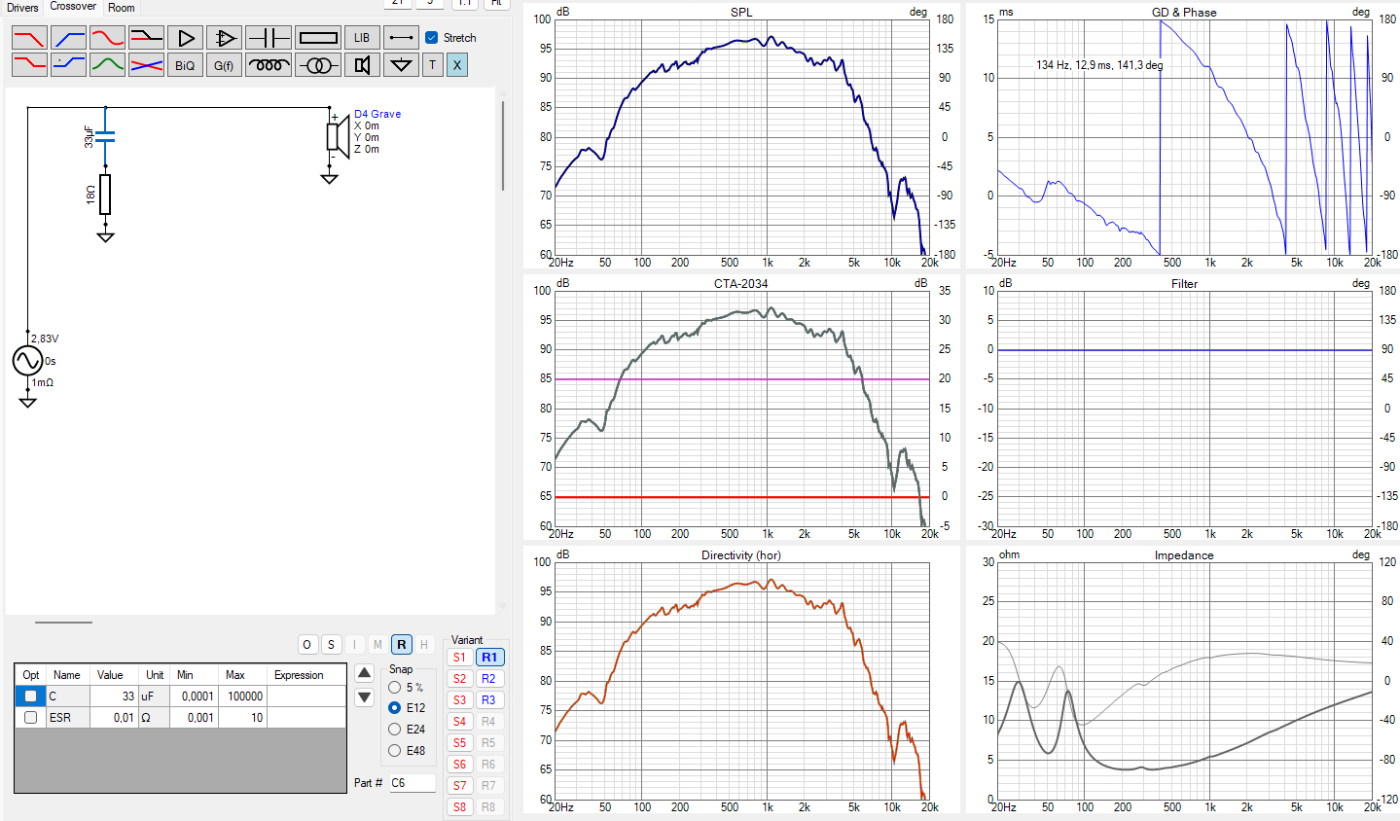Switch to the Room tab
The image size is (1400, 821).
pos(121,8)
